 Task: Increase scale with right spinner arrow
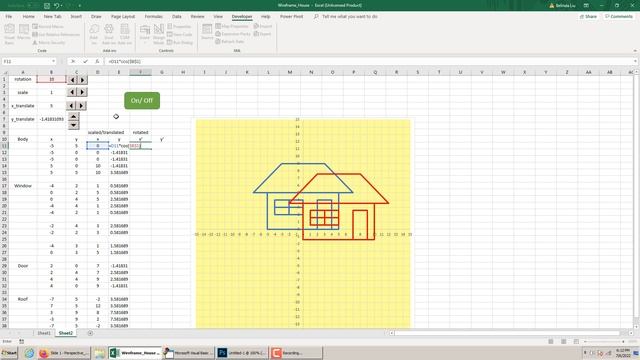[82, 92]
